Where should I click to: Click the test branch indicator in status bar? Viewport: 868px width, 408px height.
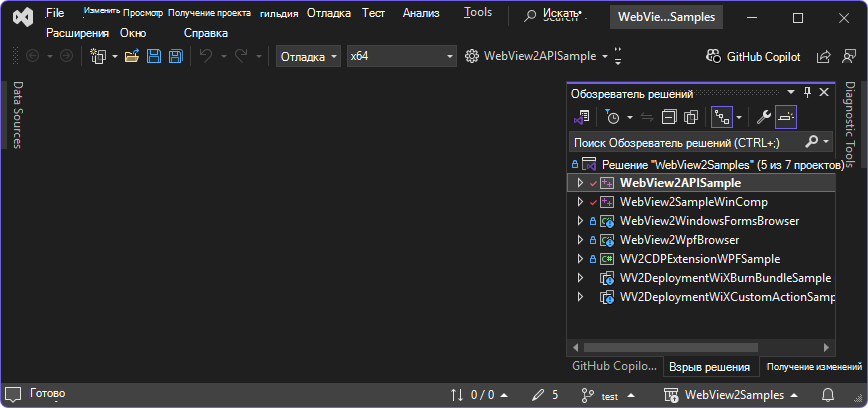(608, 396)
